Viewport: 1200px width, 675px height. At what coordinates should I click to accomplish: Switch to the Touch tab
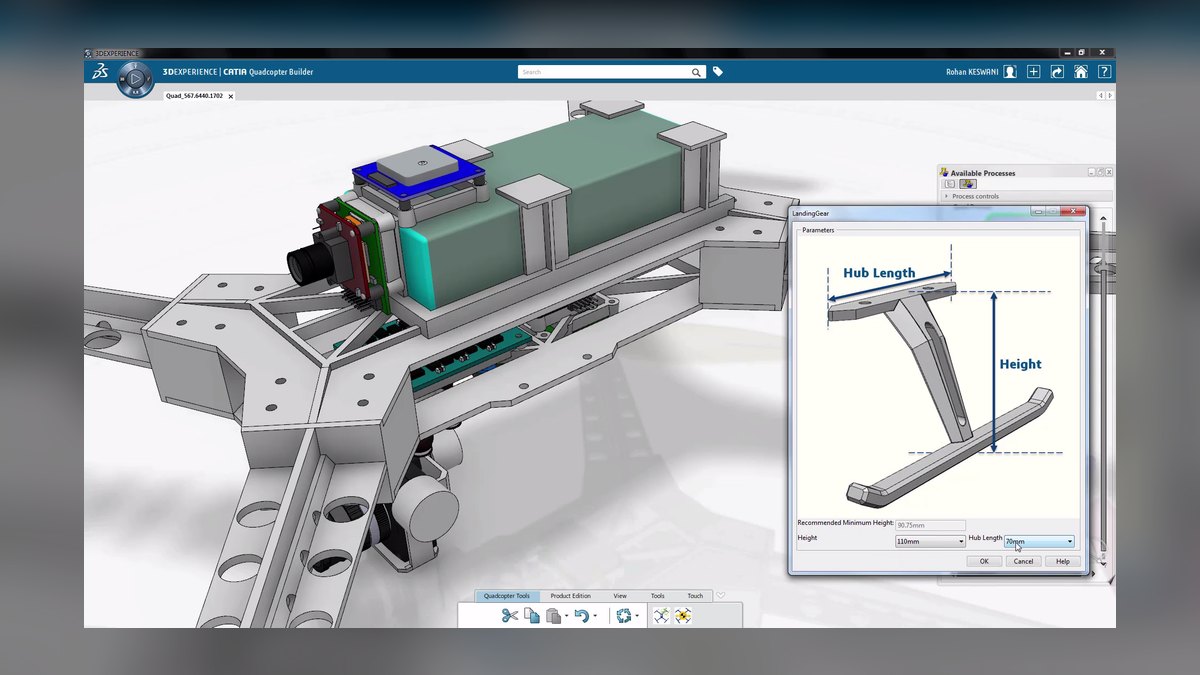pos(695,596)
